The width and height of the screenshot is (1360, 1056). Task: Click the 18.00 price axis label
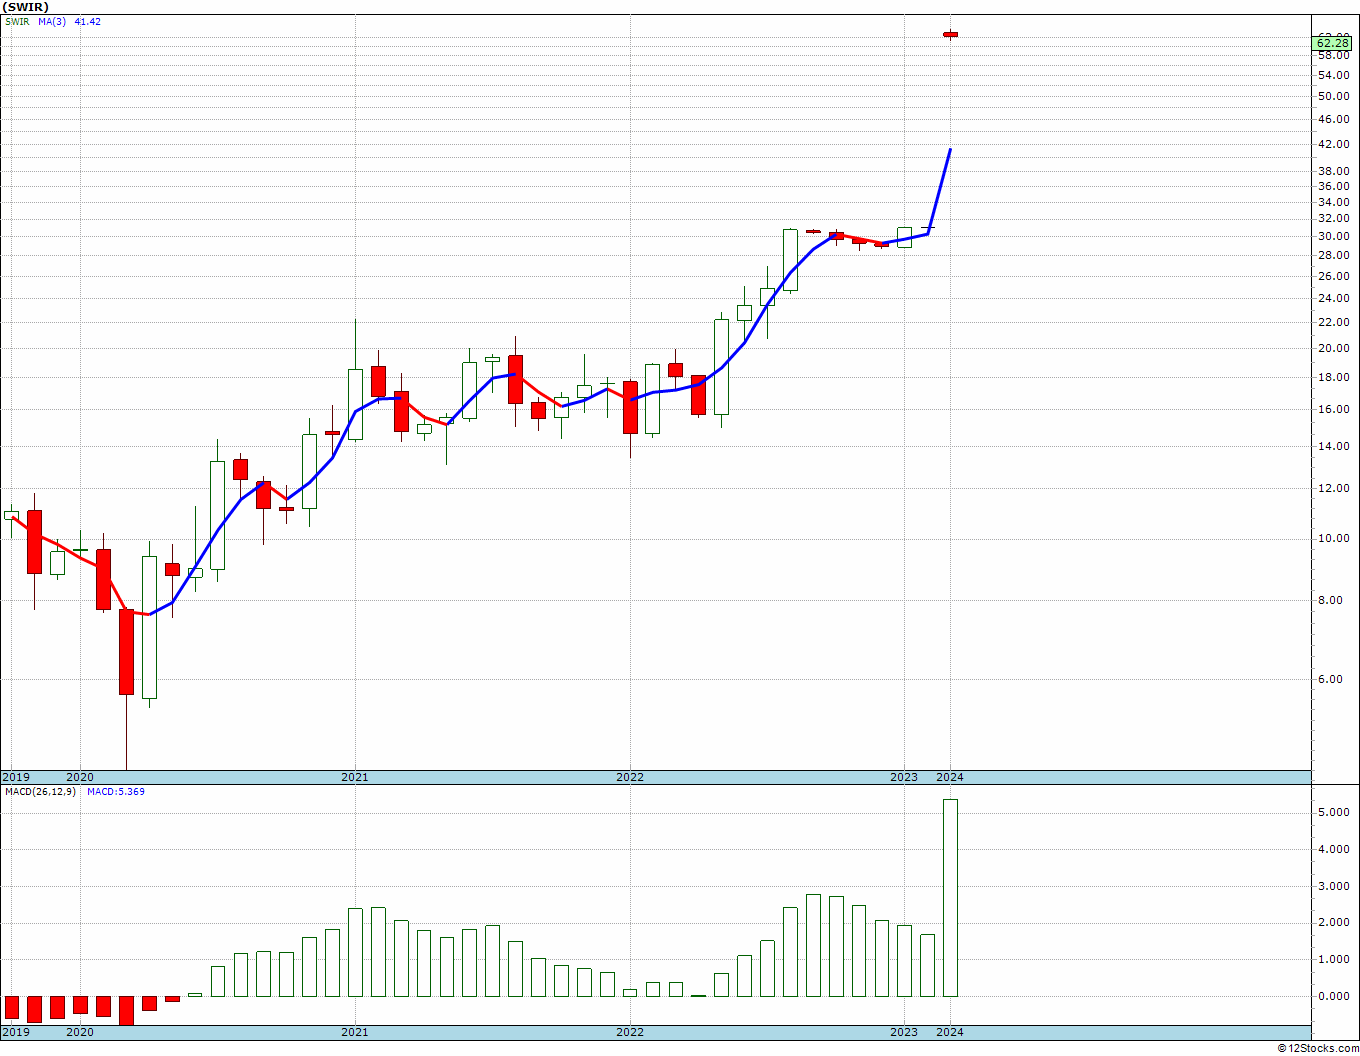click(x=1333, y=378)
